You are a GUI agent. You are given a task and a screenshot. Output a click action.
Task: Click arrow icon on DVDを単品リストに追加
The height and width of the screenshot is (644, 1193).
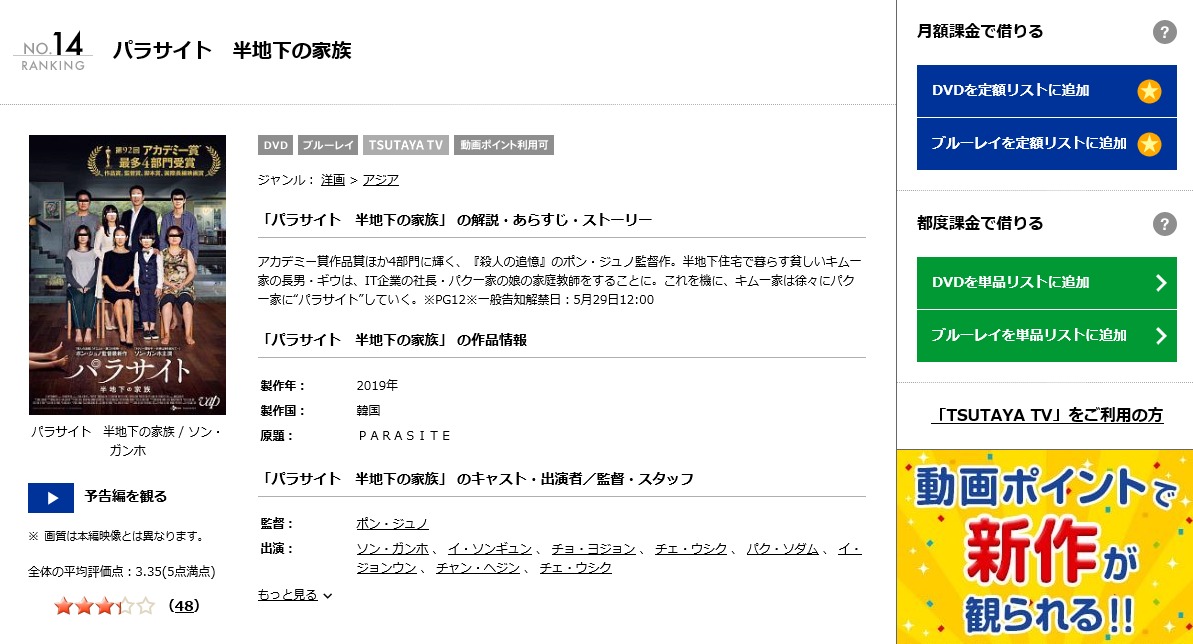point(1161,283)
